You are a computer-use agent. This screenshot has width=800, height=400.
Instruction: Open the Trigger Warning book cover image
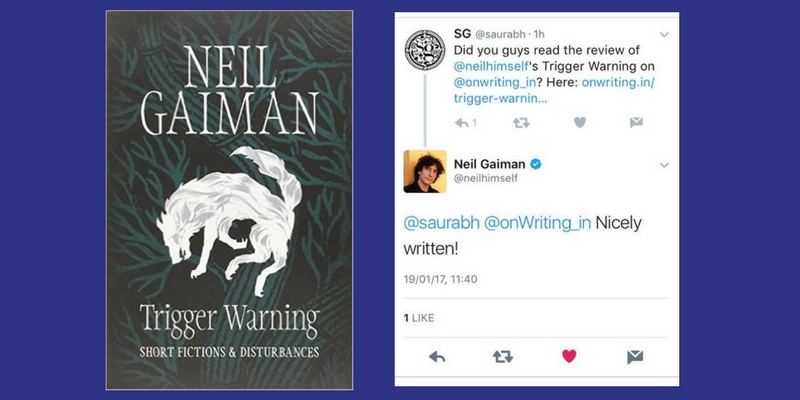[229, 200]
